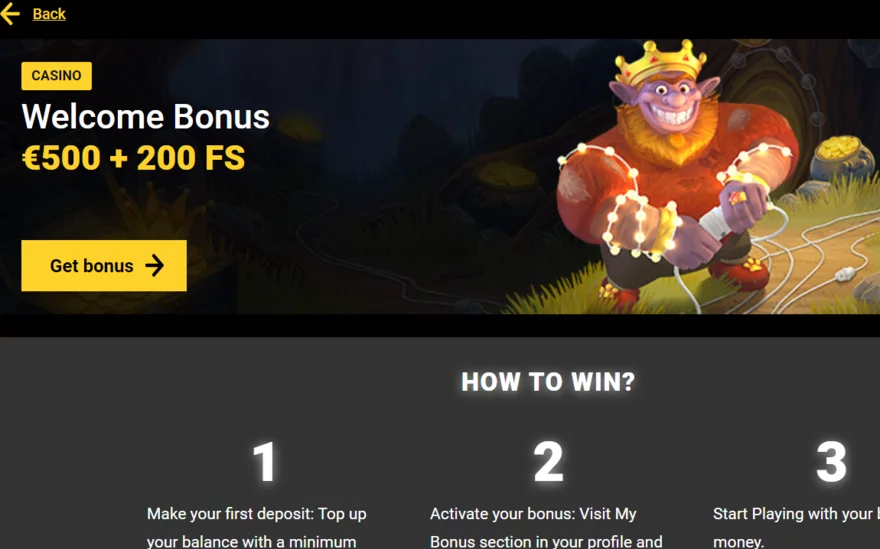The image size is (880, 549).
Task: Click the Activate your bonus instructions
Action: [546, 528]
